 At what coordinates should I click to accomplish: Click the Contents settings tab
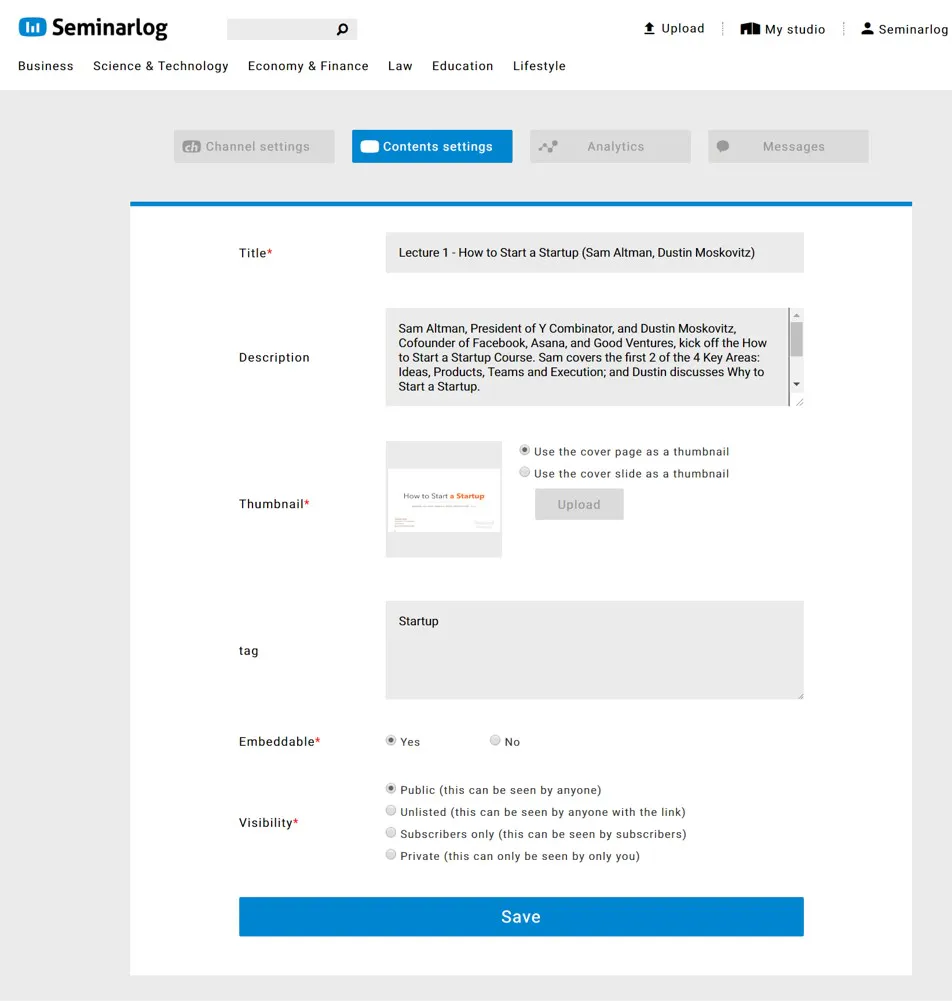coord(432,147)
